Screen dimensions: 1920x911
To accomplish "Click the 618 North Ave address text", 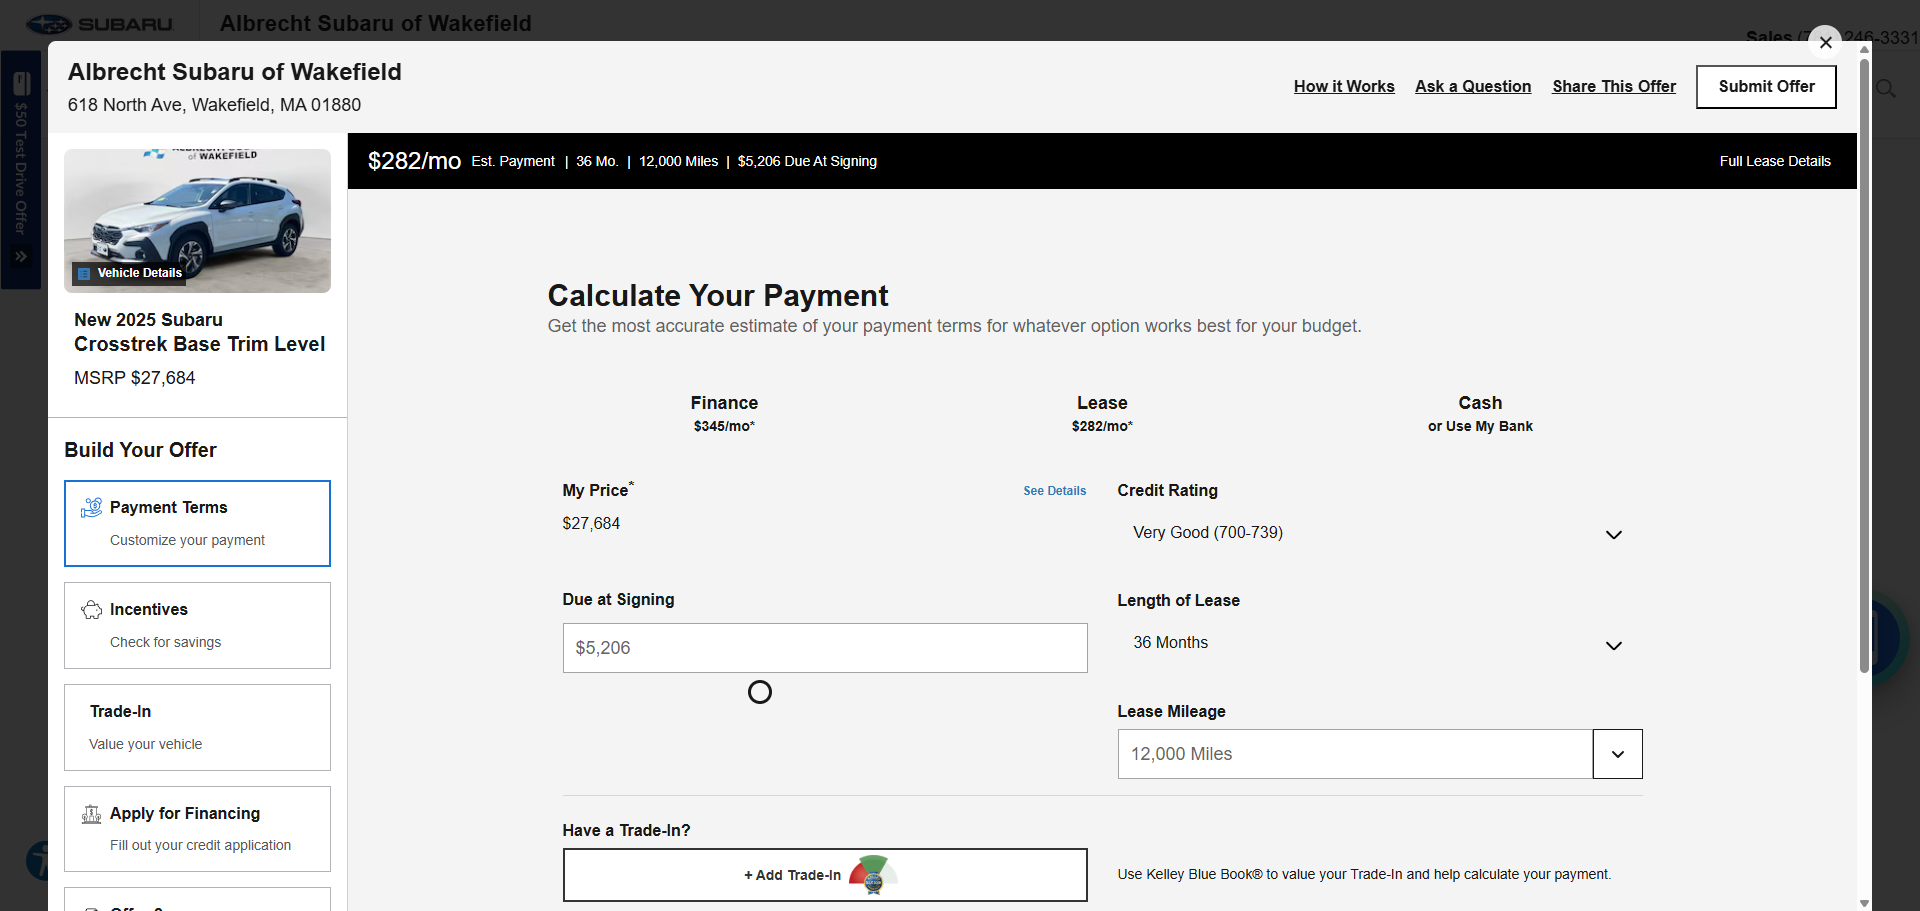I will 214,105.
